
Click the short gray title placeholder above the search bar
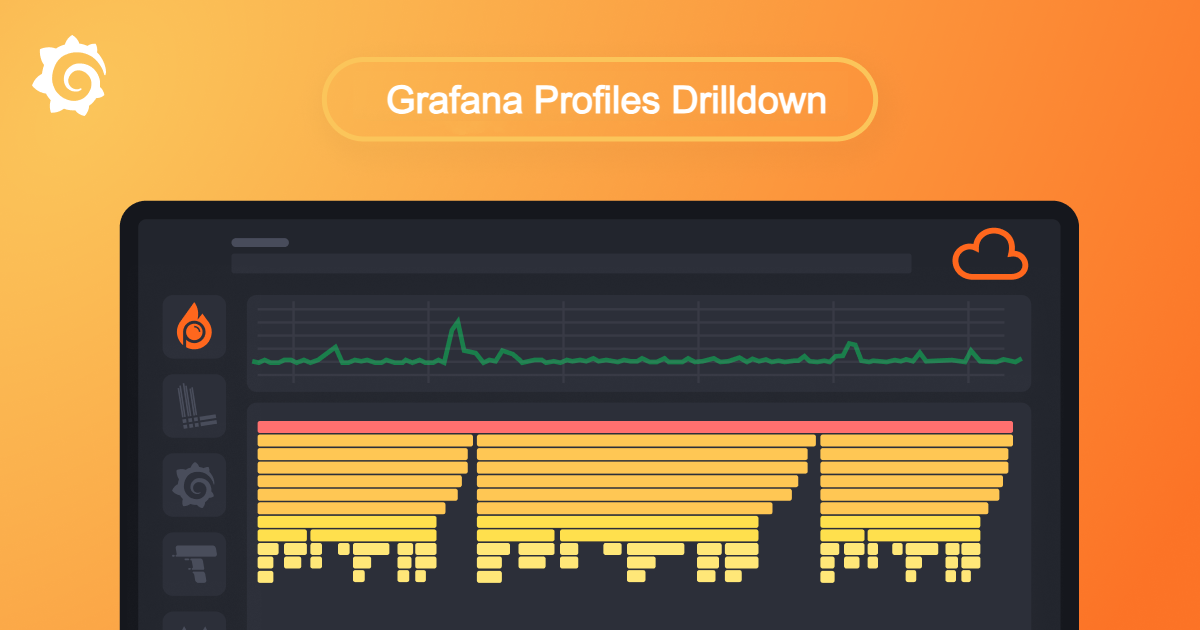[x=260, y=242]
